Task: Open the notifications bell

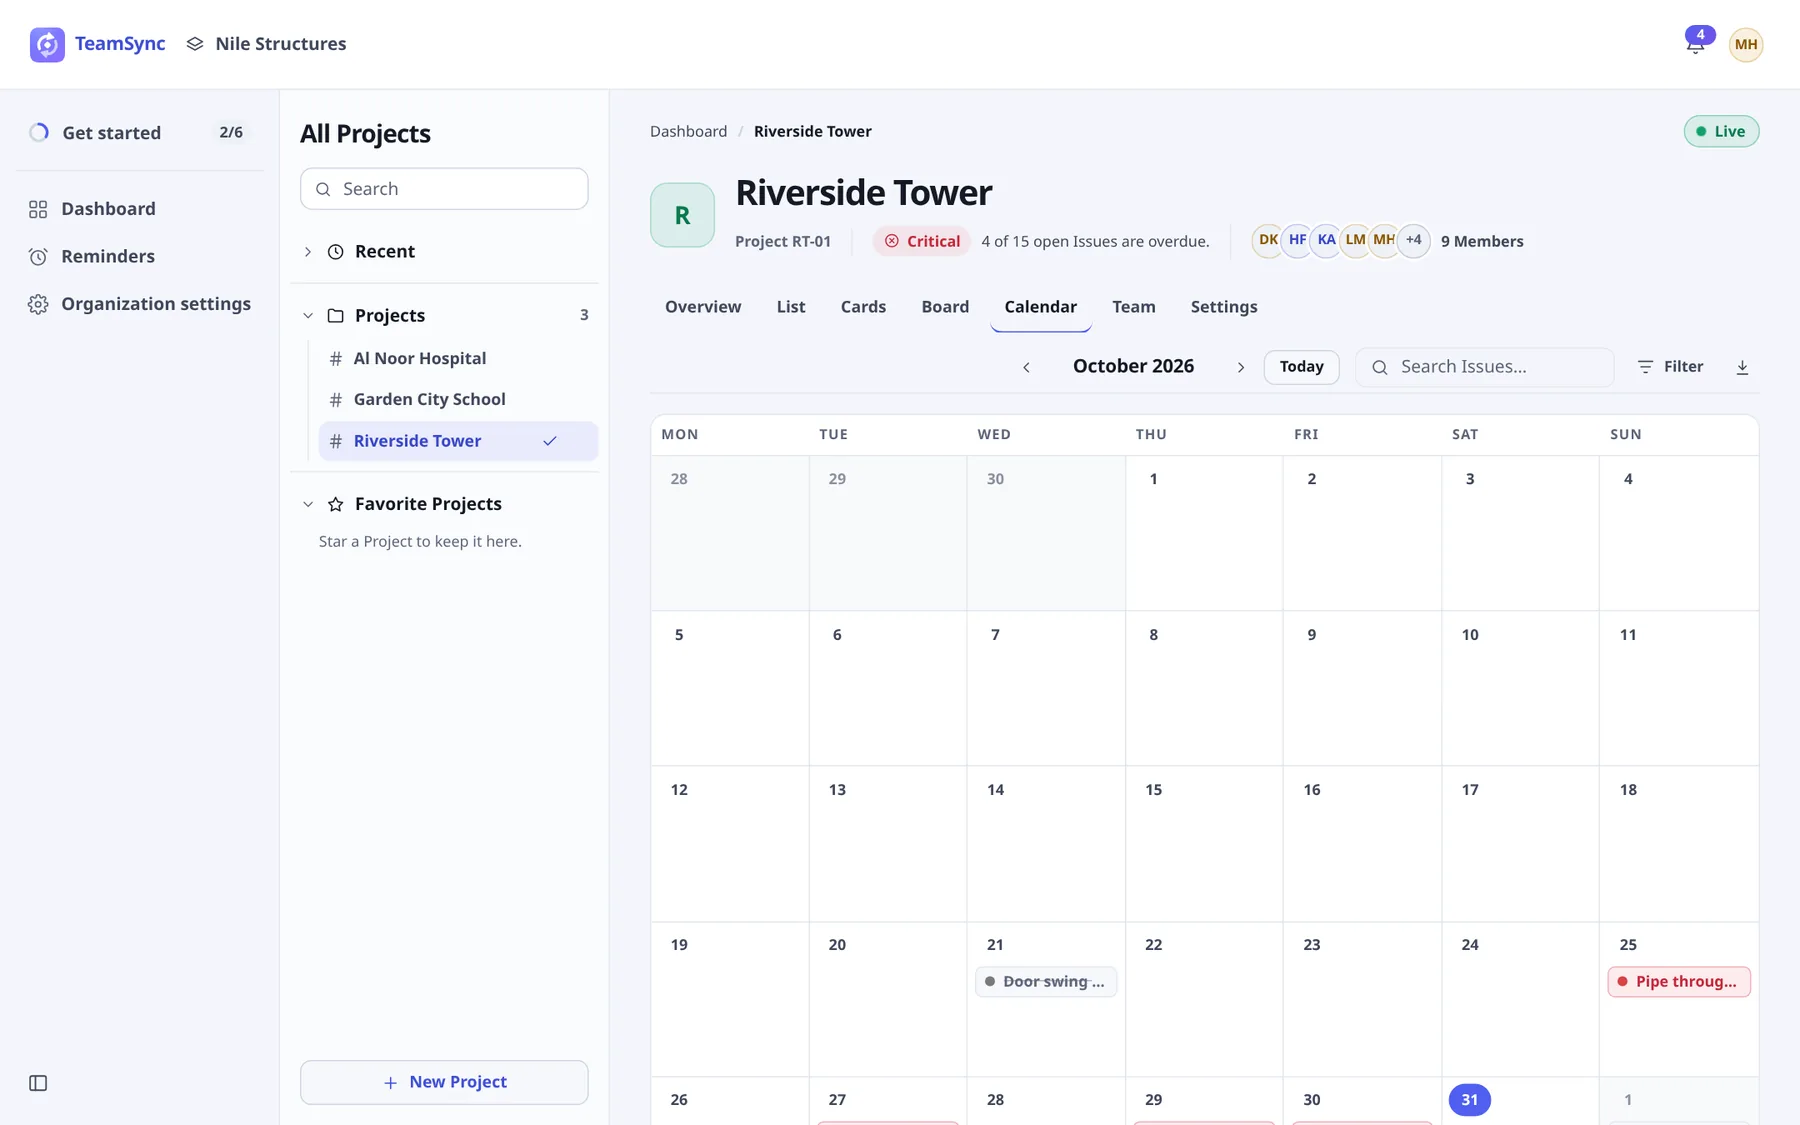Action: (1696, 43)
